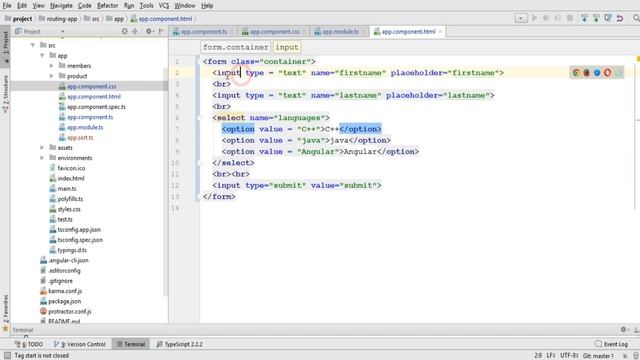This screenshot has width=640, height=360.
Task: Collapse the app folder in tree
Action: point(42,56)
